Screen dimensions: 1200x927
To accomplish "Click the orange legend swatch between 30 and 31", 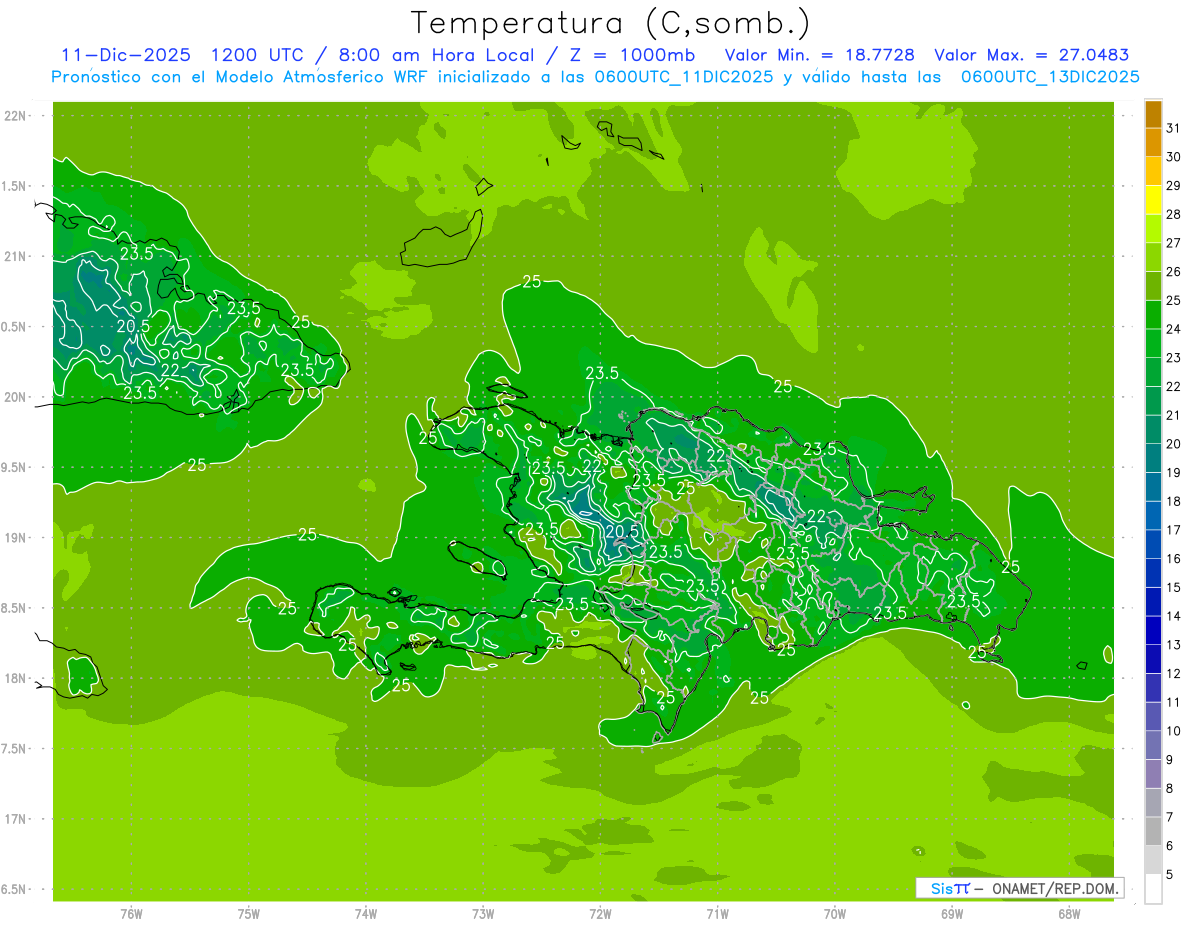I will tap(1153, 143).
